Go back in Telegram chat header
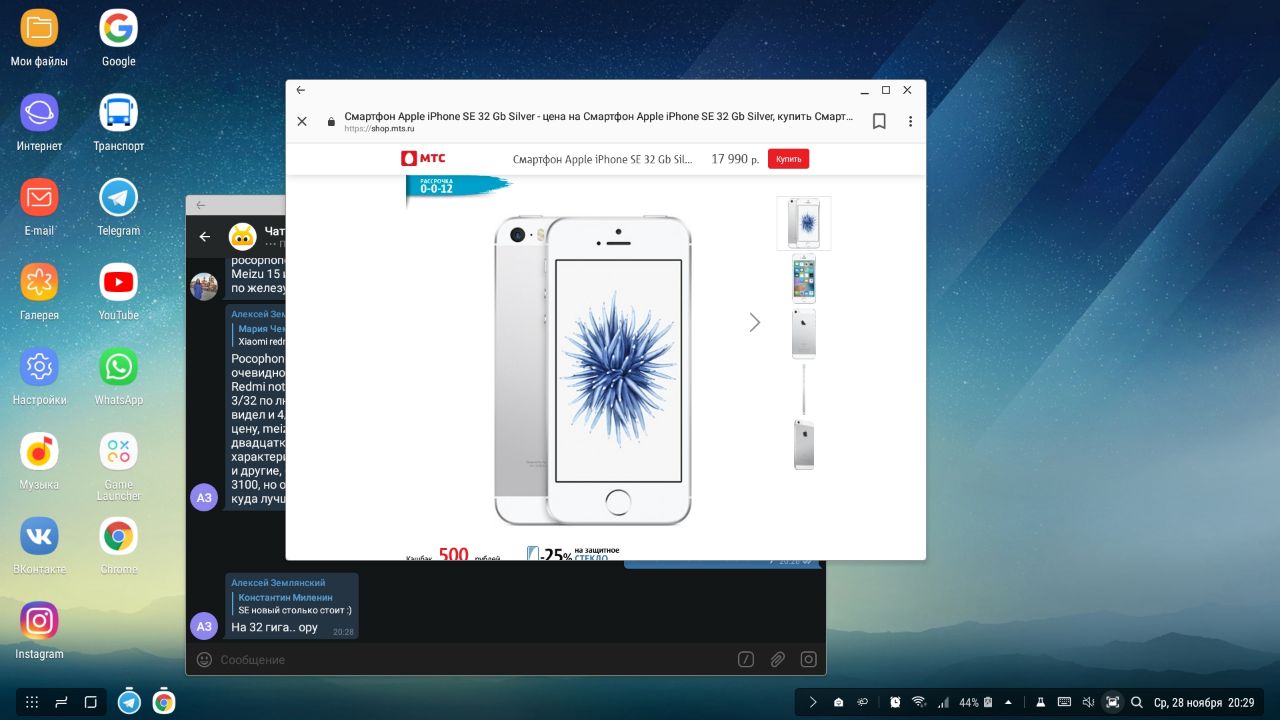 click(x=205, y=237)
